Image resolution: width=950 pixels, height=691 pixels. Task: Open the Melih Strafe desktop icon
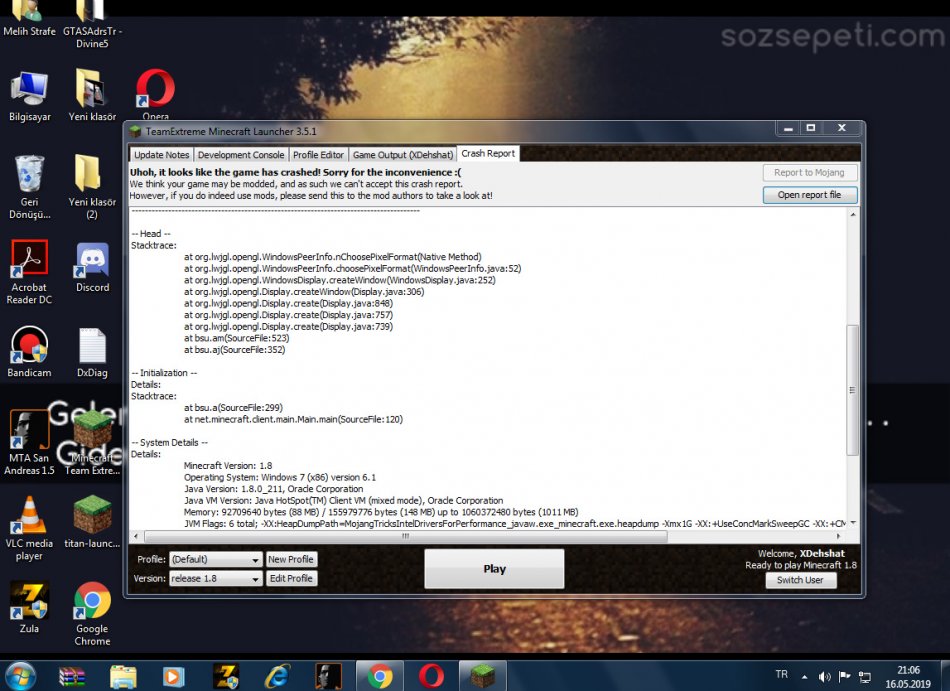tap(28, 18)
